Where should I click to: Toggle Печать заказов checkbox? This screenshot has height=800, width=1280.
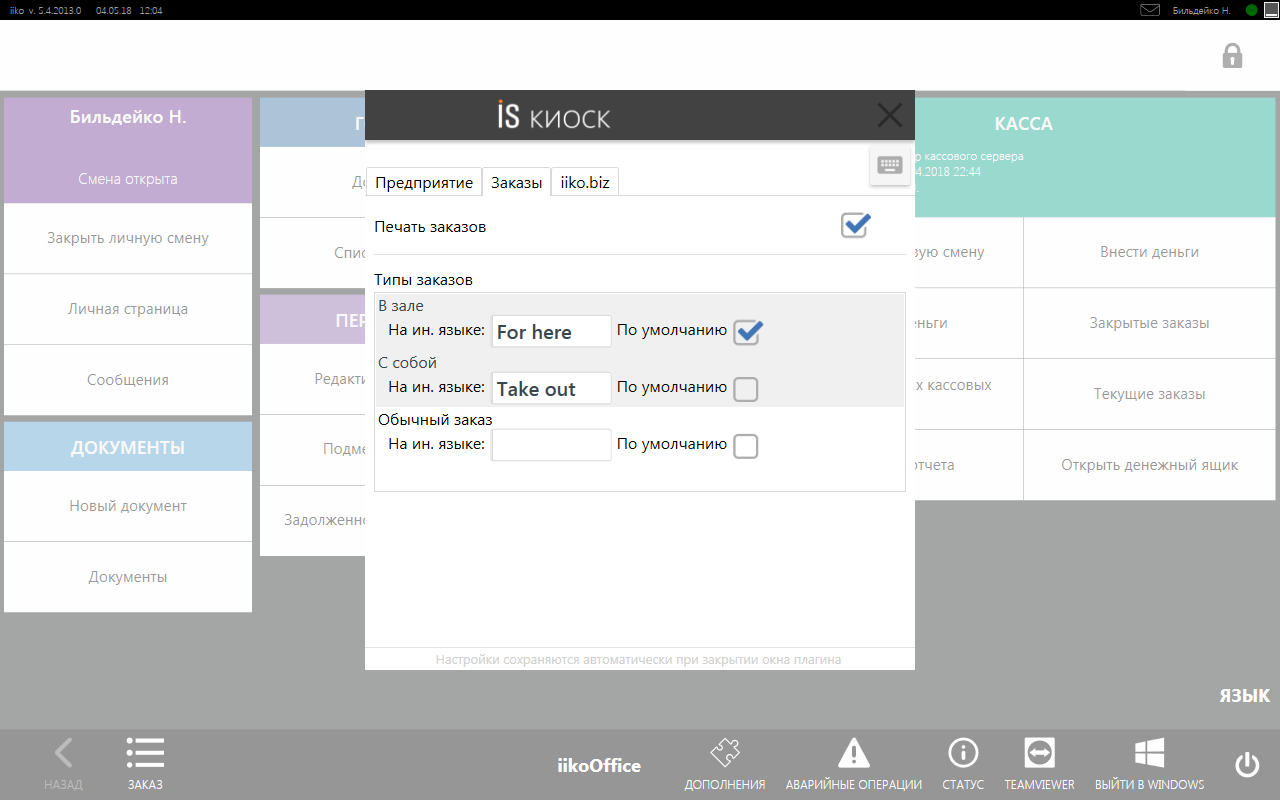pyautogui.click(x=855, y=226)
